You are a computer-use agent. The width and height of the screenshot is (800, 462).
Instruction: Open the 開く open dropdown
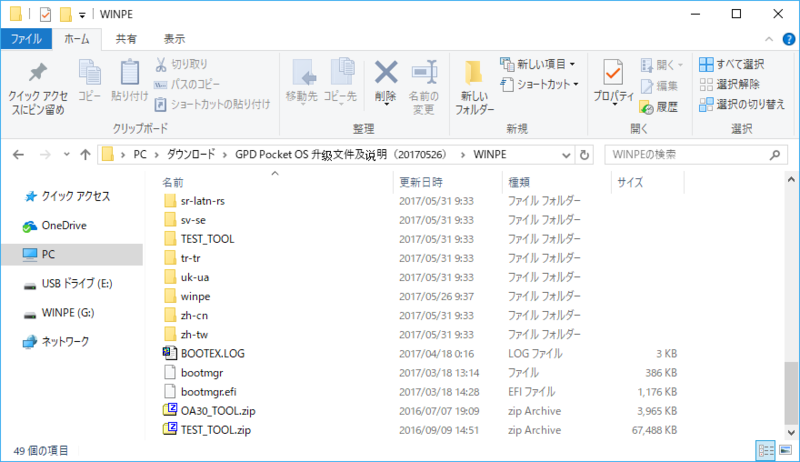point(662,65)
